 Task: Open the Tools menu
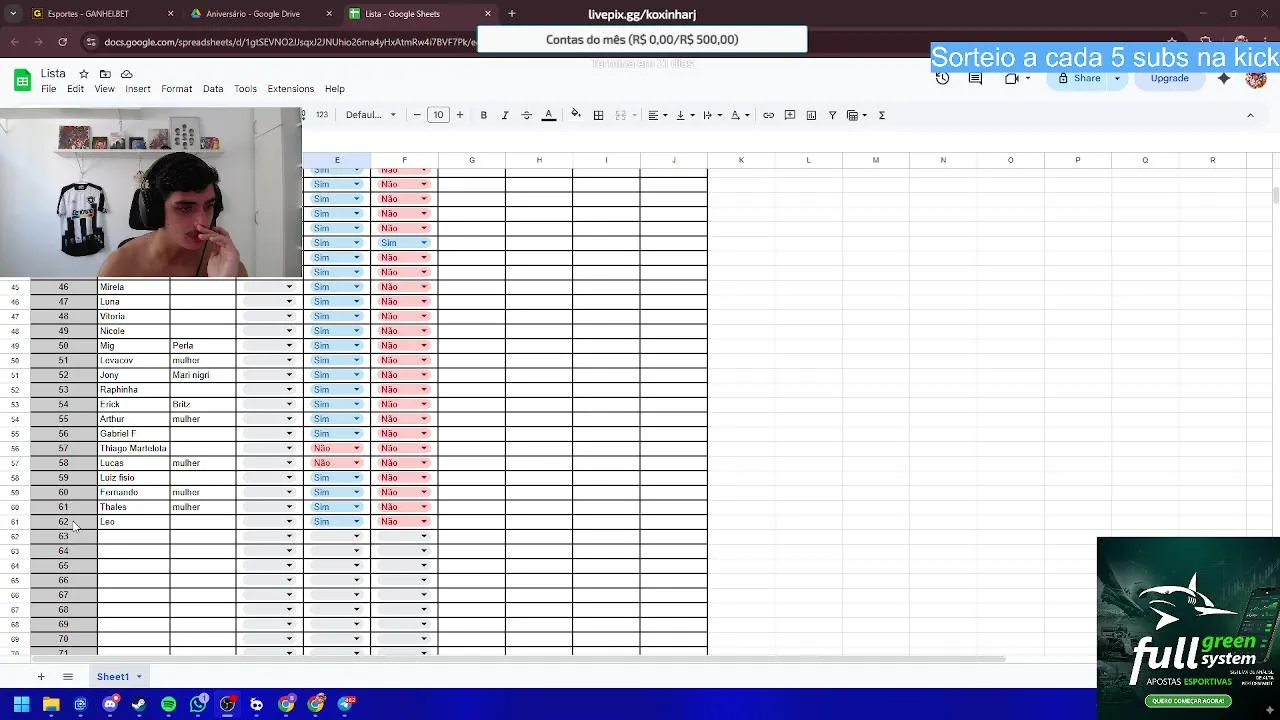click(x=245, y=89)
